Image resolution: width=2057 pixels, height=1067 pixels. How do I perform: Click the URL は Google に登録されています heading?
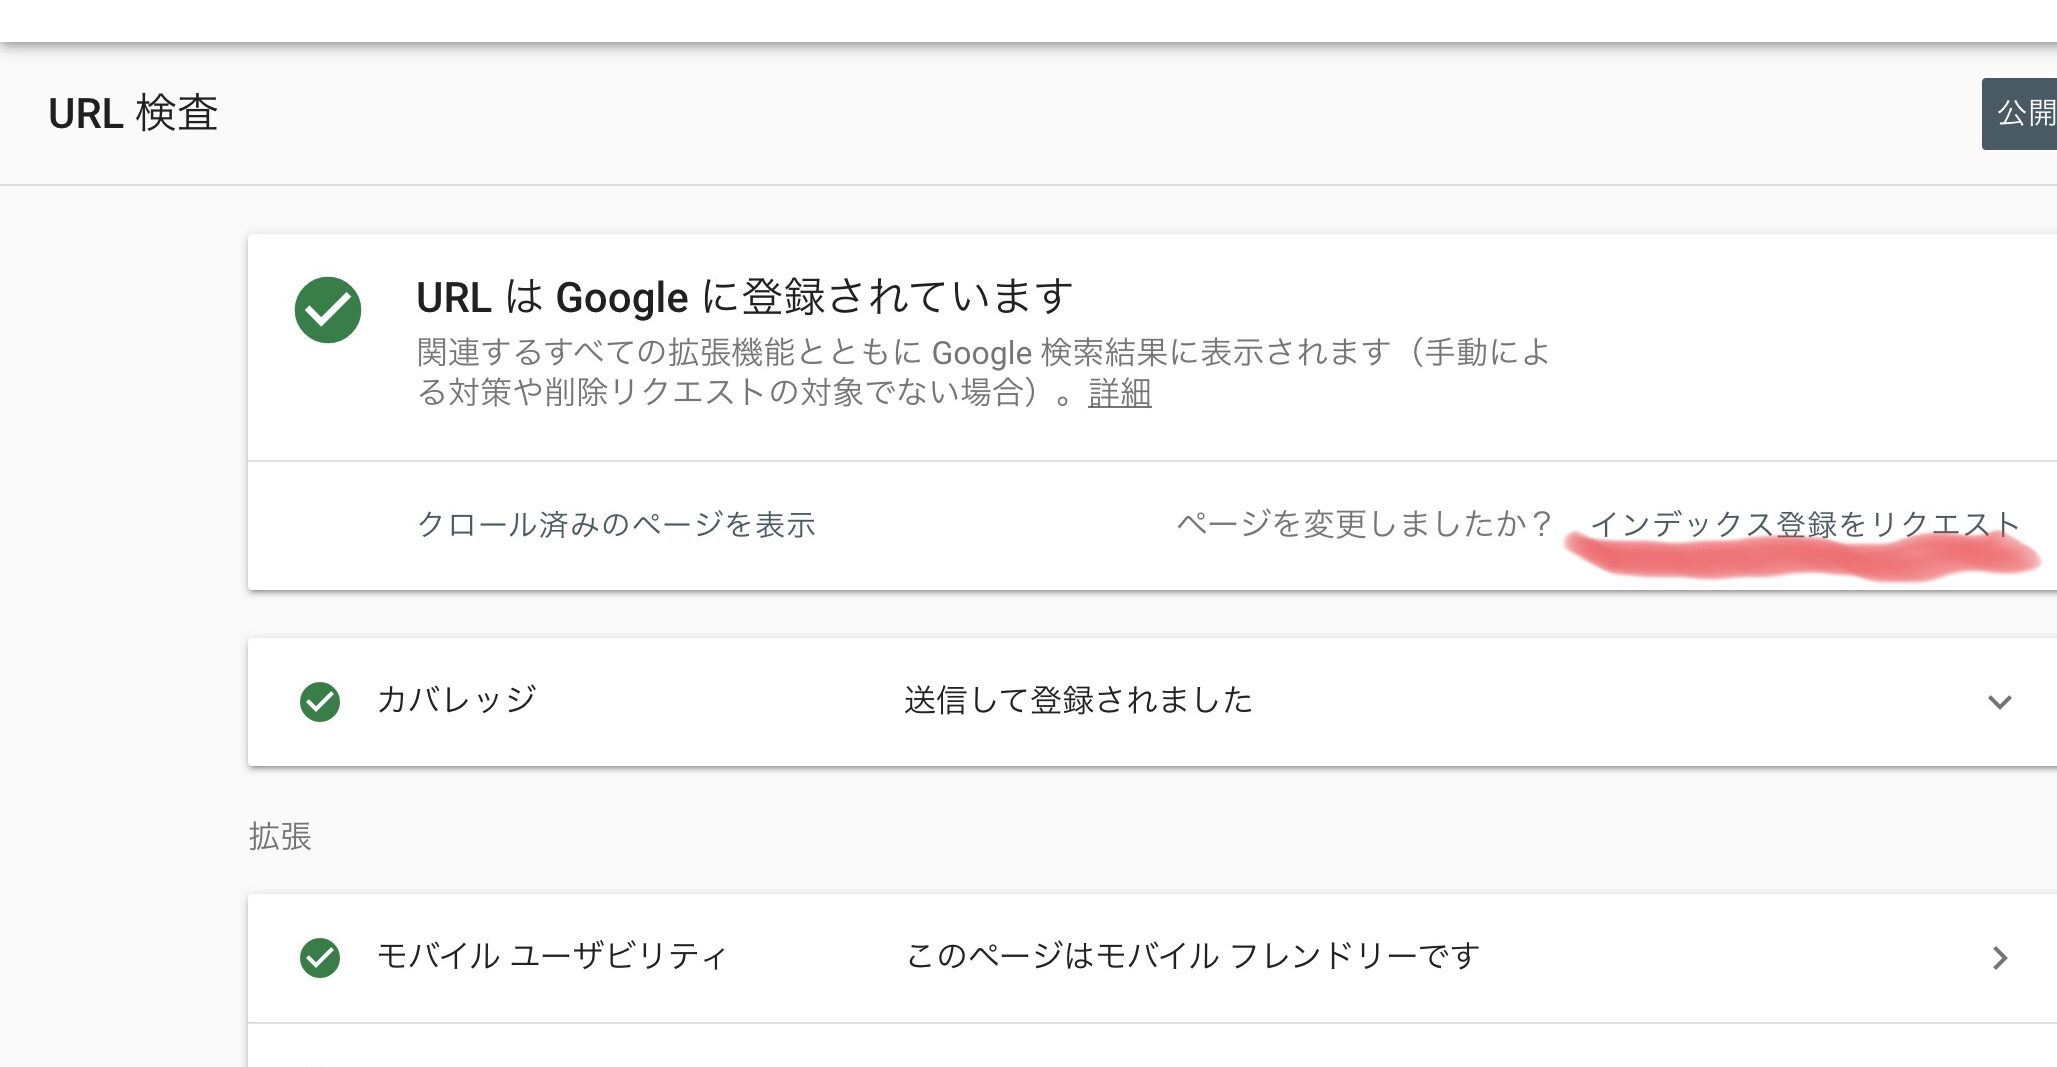coord(745,297)
